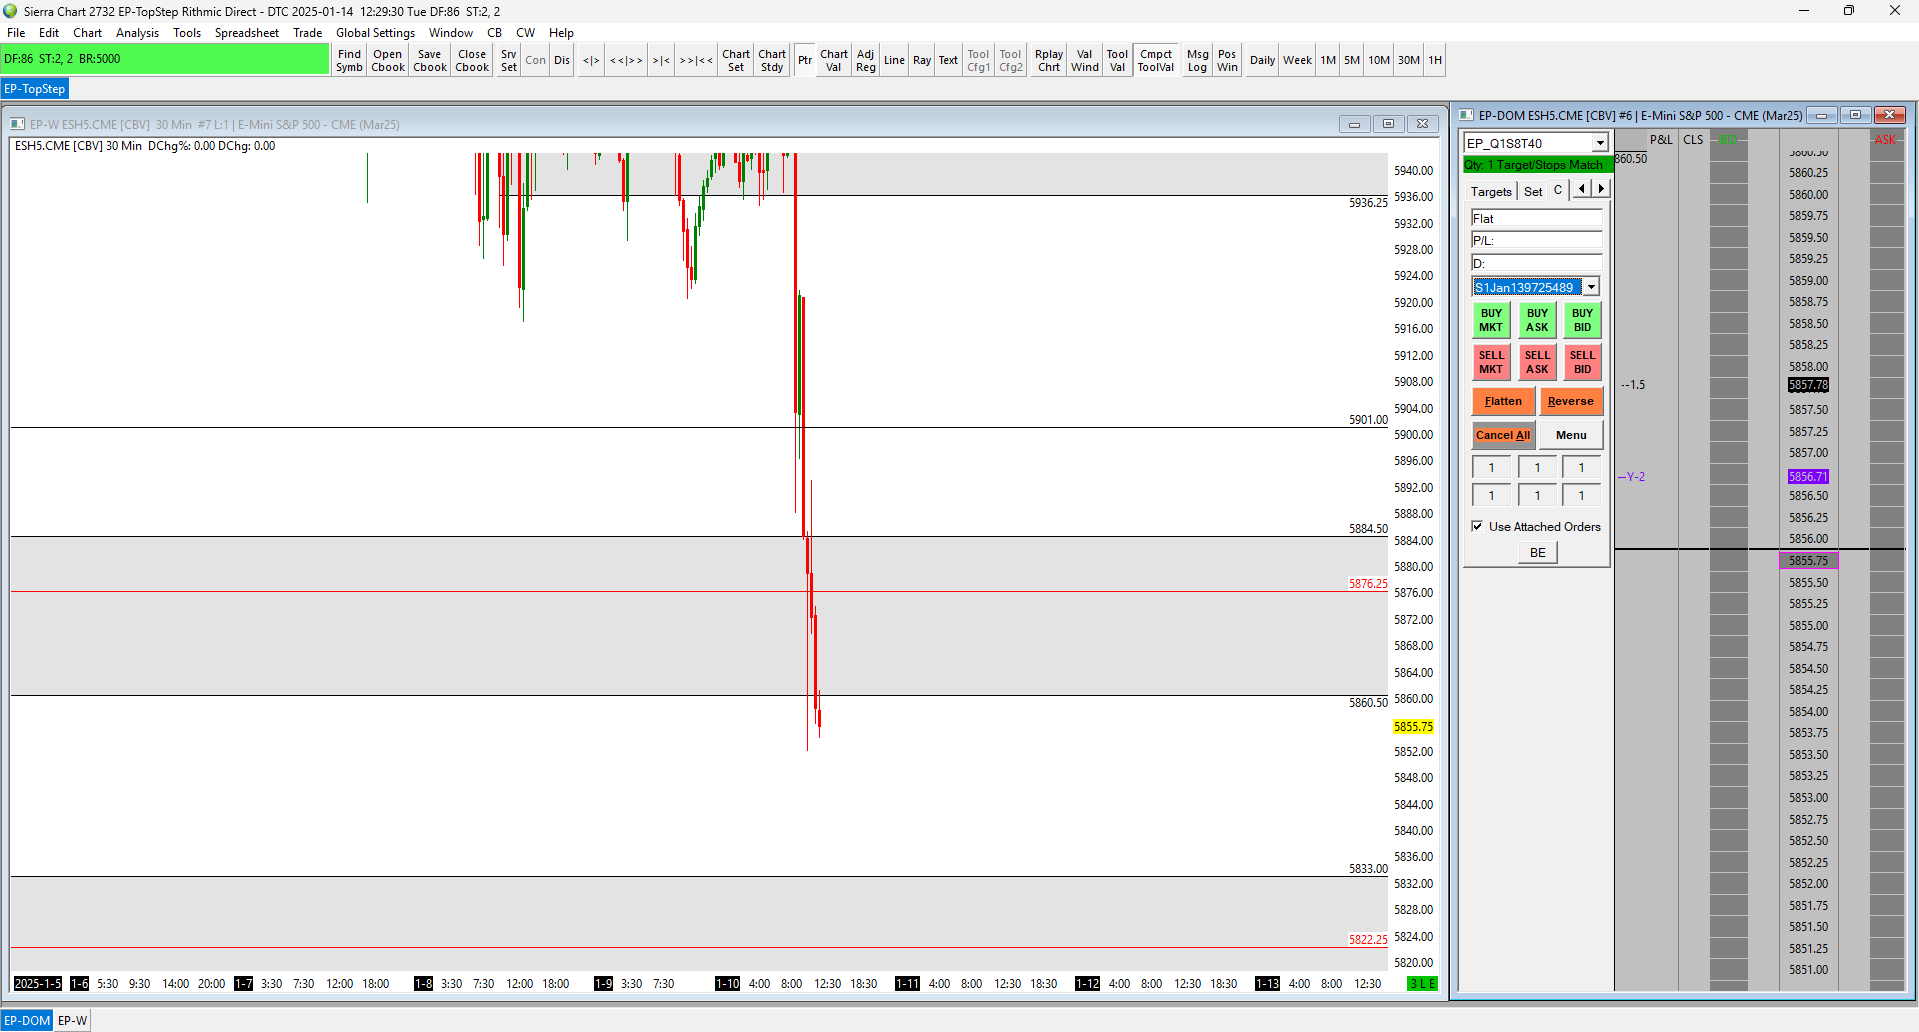Viewport: 1919px width, 1032px height.
Task: Click the CLS column header in DOM
Action: pyautogui.click(x=1693, y=140)
